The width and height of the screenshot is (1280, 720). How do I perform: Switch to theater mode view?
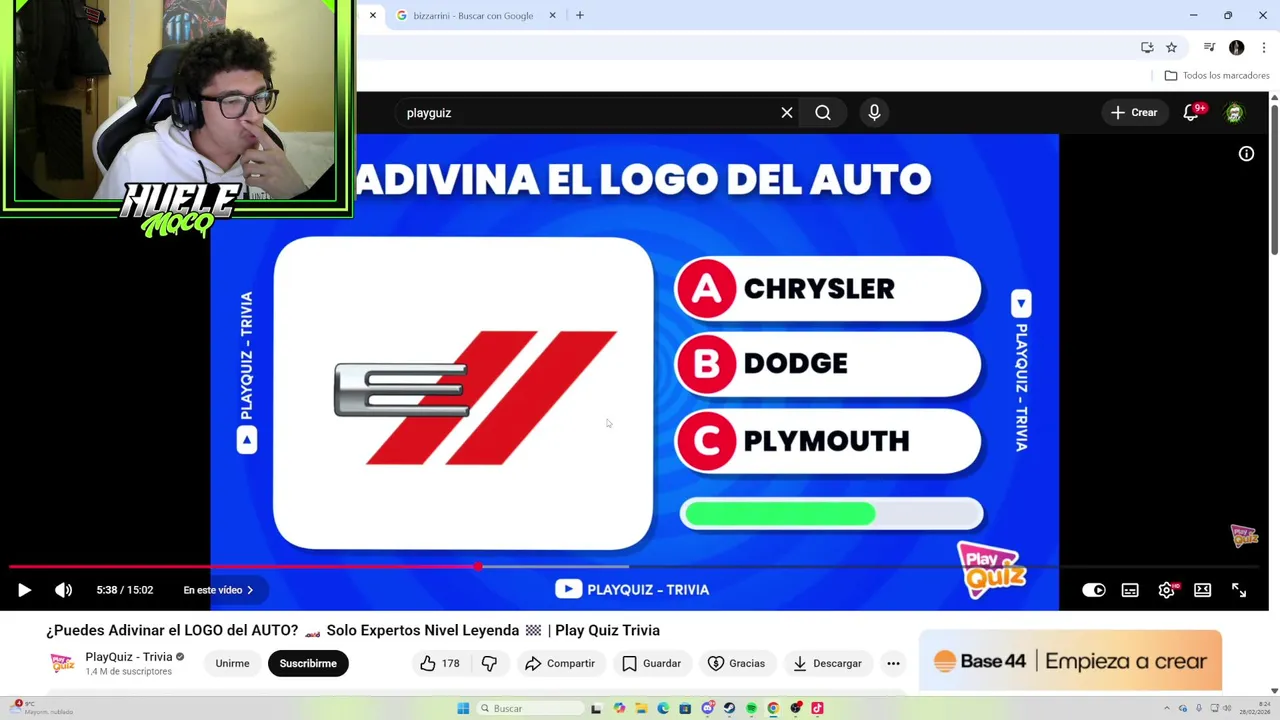(x=1202, y=590)
